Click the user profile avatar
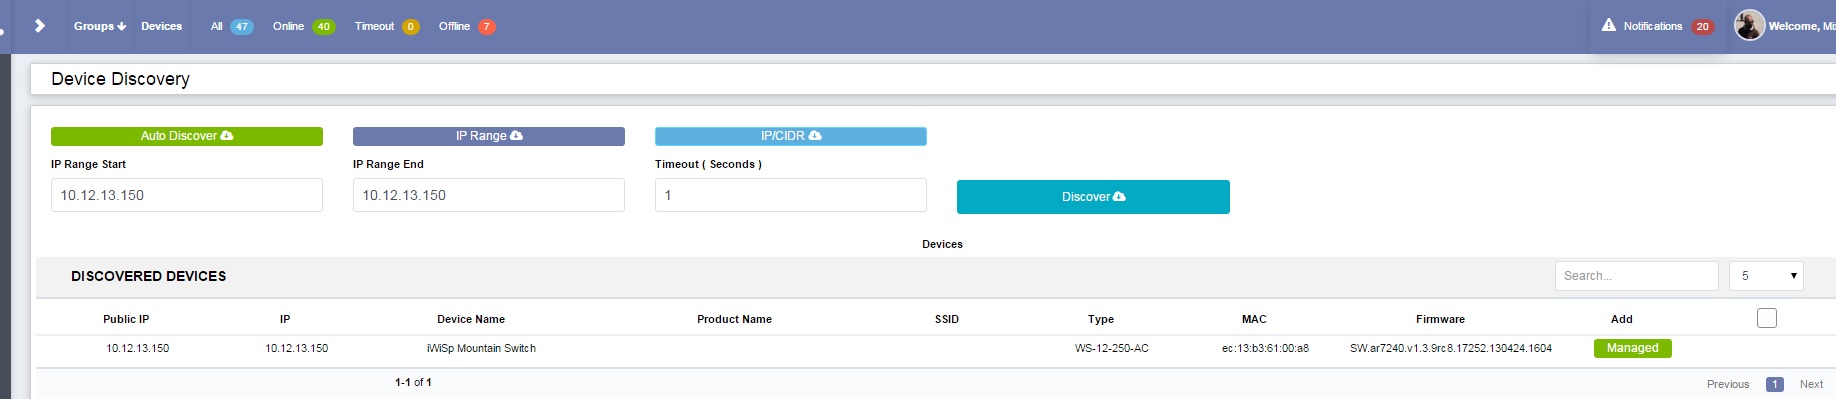 tap(1749, 25)
